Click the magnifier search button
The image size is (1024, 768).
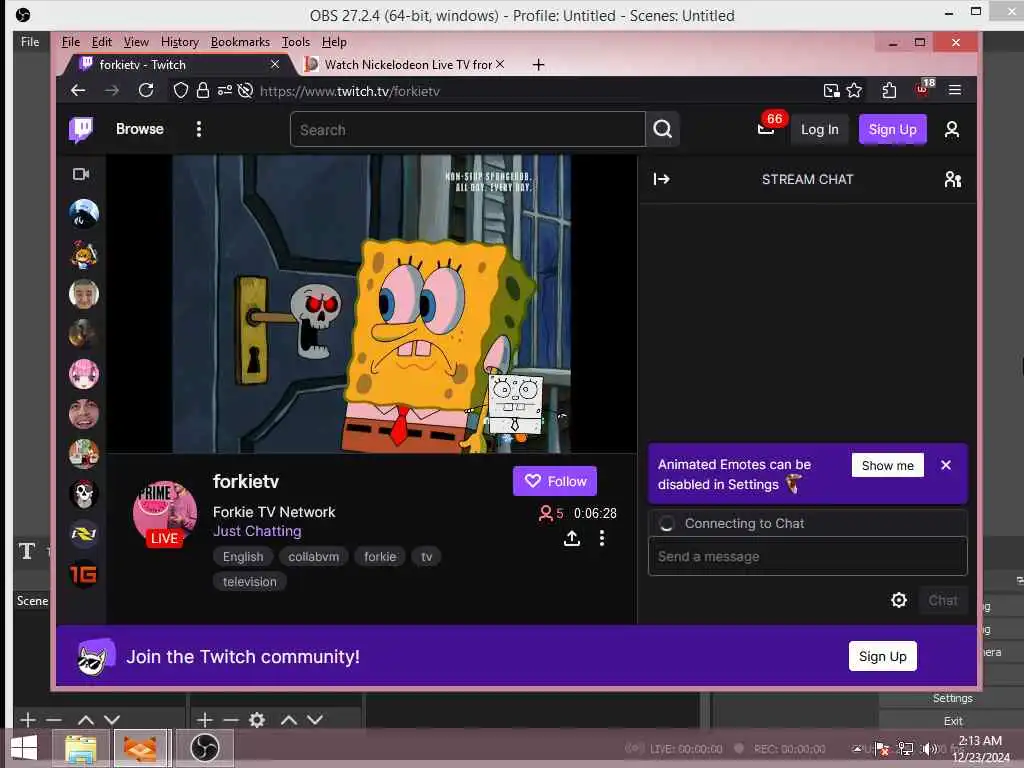tap(662, 129)
